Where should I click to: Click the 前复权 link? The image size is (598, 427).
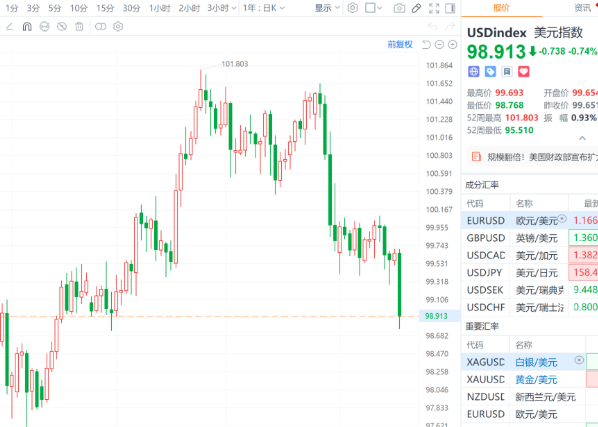click(x=400, y=45)
